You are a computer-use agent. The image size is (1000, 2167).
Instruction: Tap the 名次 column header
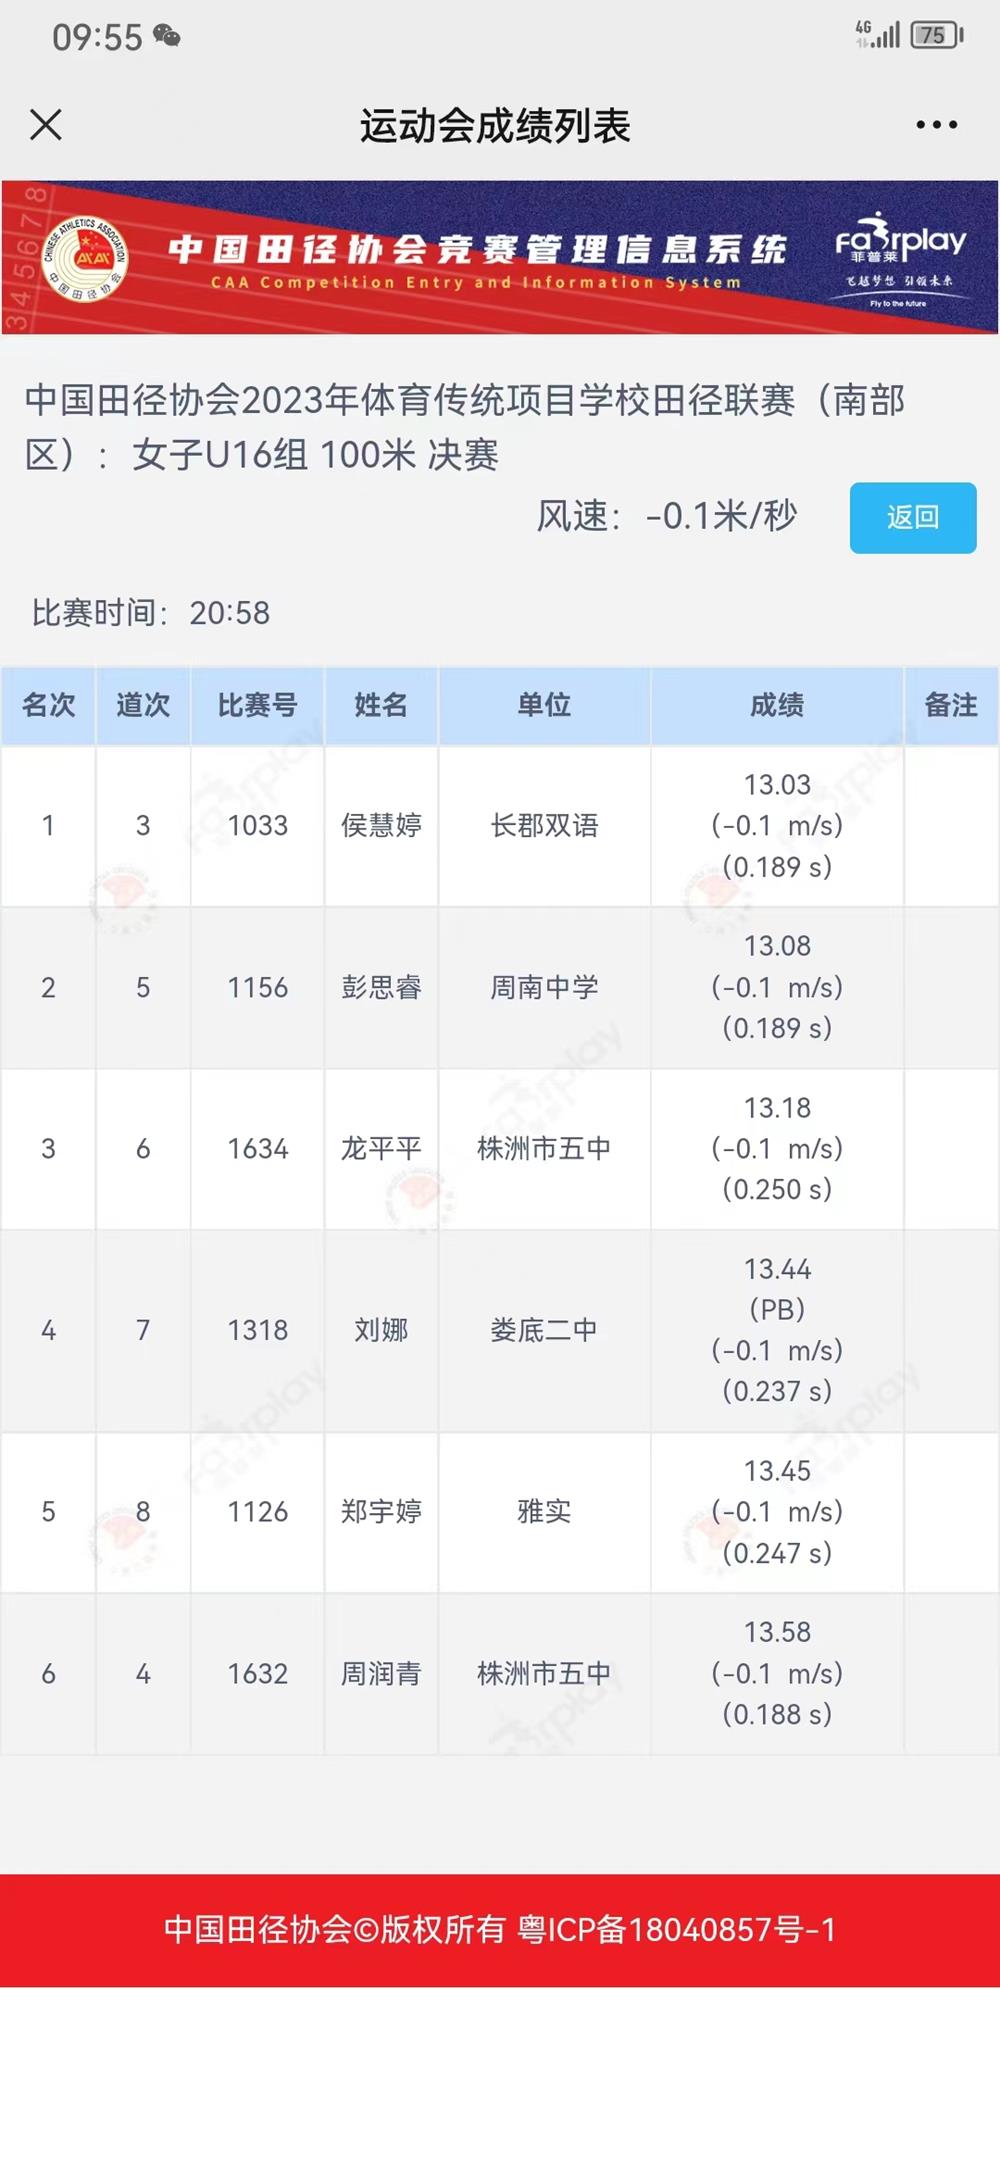pyautogui.click(x=48, y=705)
